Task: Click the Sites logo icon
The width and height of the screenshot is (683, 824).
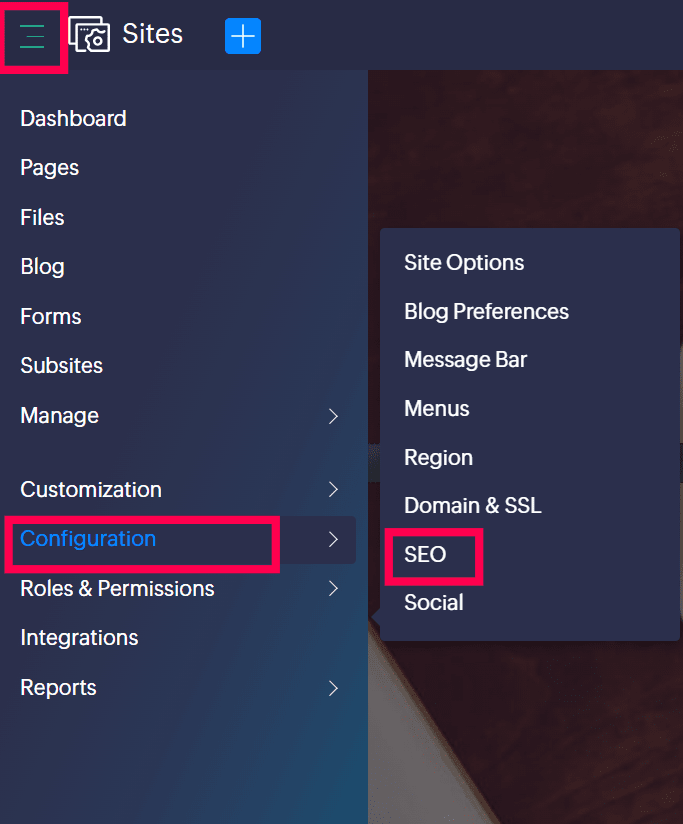Action: [x=89, y=34]
